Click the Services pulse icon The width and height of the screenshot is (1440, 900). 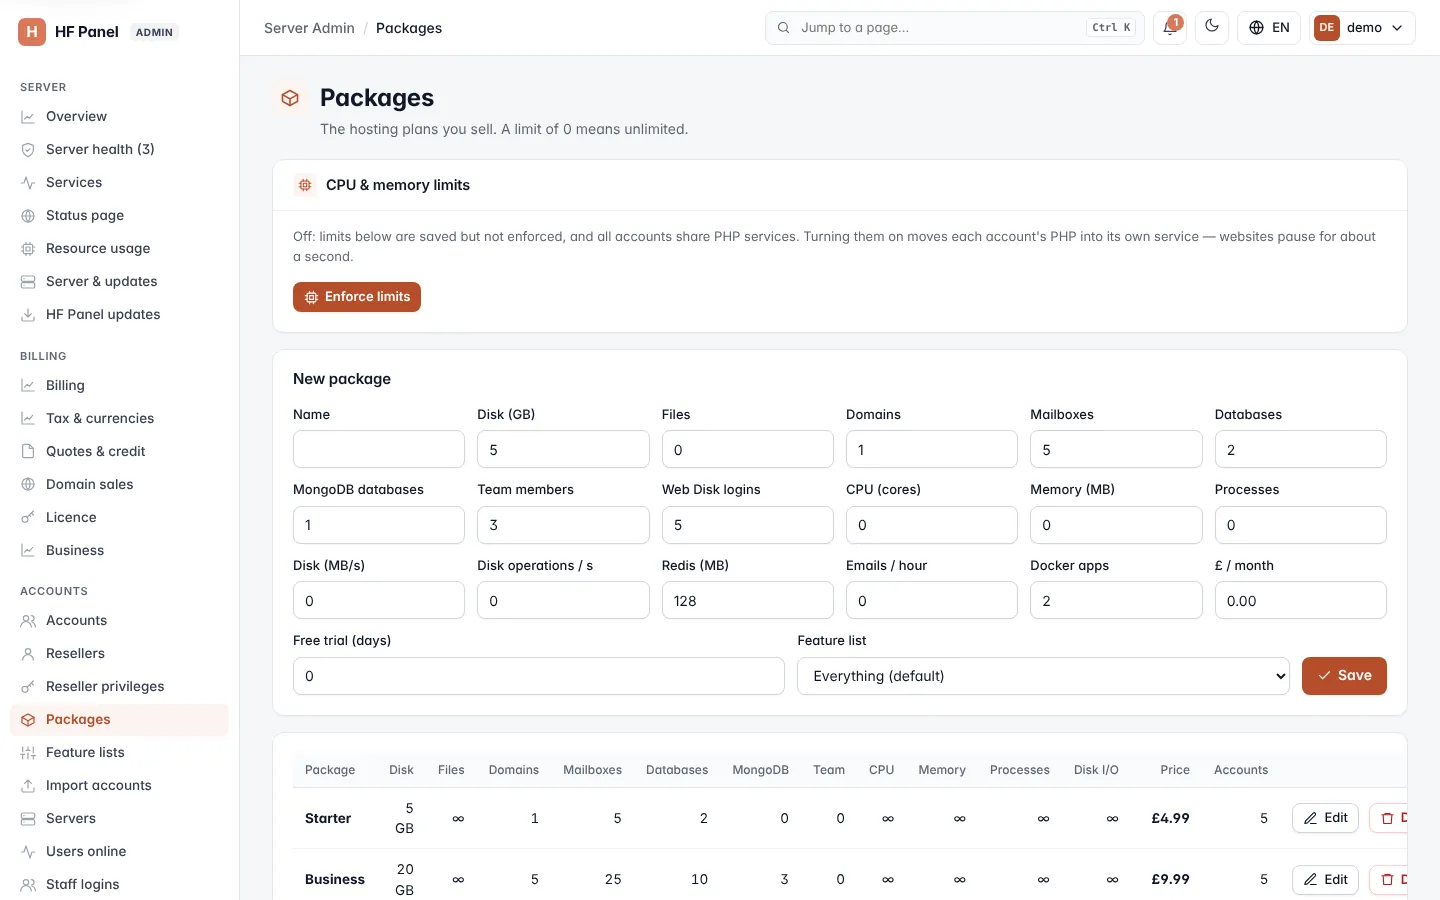point(28,183)
